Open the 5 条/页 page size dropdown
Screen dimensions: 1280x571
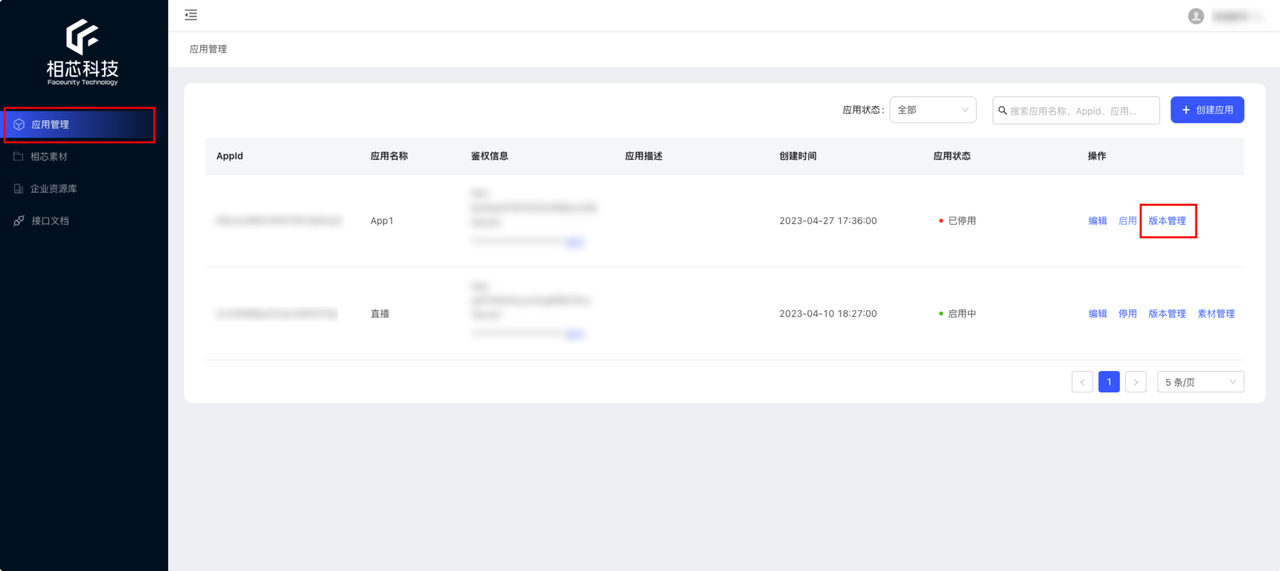click(1200, 382)
